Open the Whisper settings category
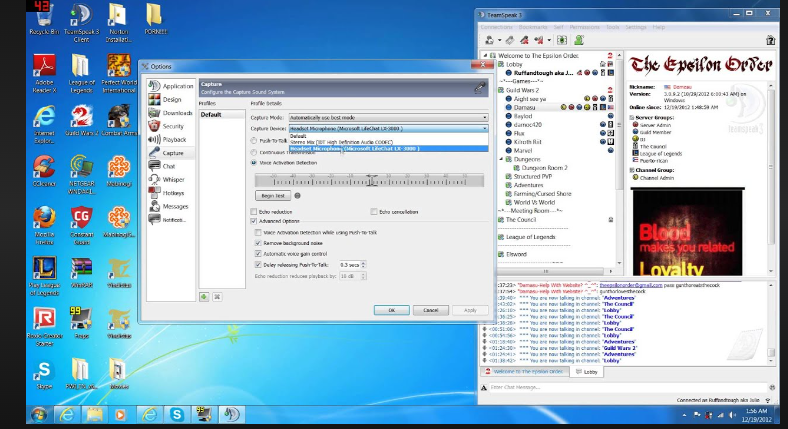 tap(172, 179)
